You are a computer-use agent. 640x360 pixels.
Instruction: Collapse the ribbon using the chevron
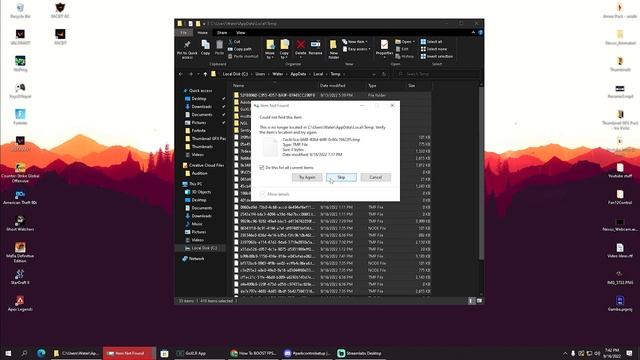click(x=473, y=33)
